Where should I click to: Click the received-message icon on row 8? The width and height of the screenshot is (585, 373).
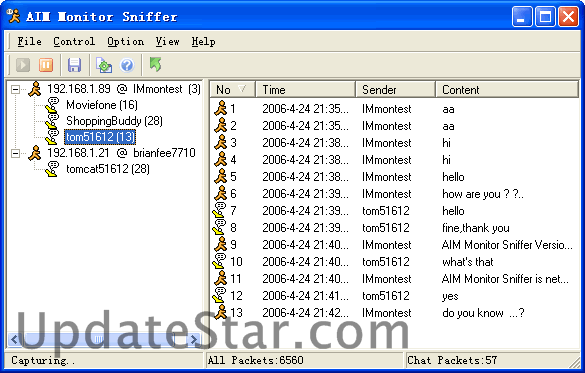(x=219, y=227)
